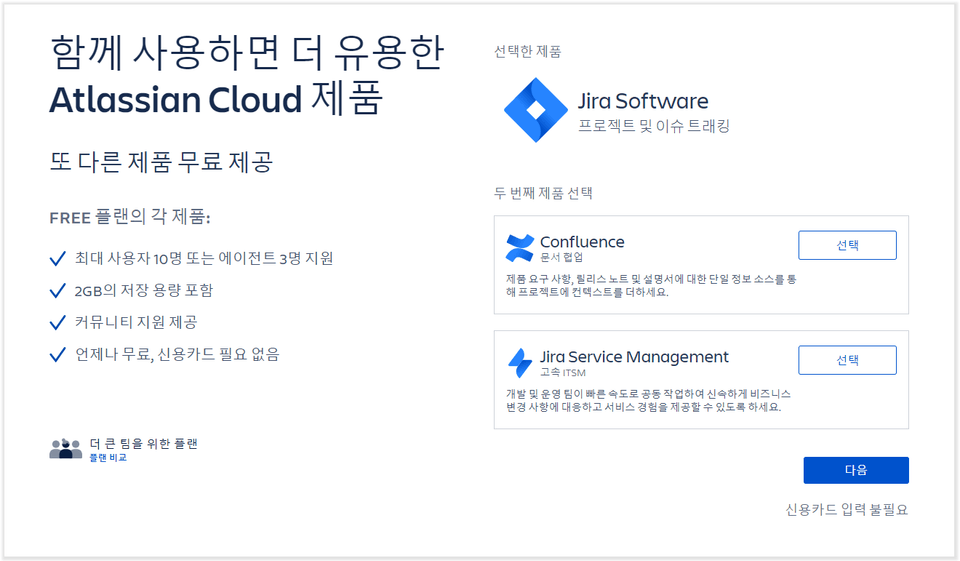960x561 pixels.
Task: Click the Jira Service Management title
Action: [634, 356]
